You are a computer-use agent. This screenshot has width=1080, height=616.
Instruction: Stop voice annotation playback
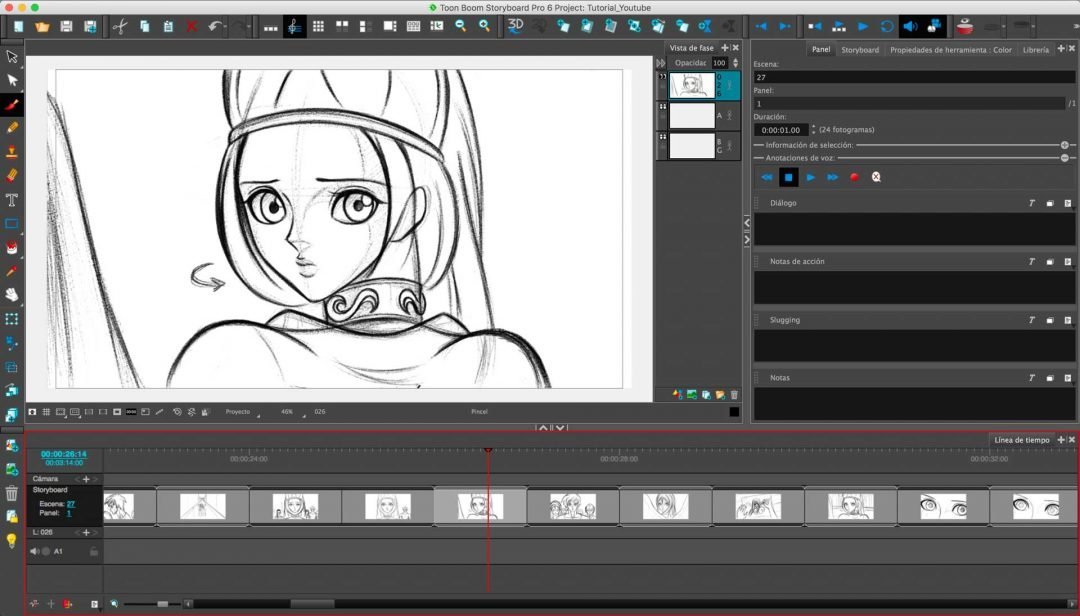click(x=789, y=177)
